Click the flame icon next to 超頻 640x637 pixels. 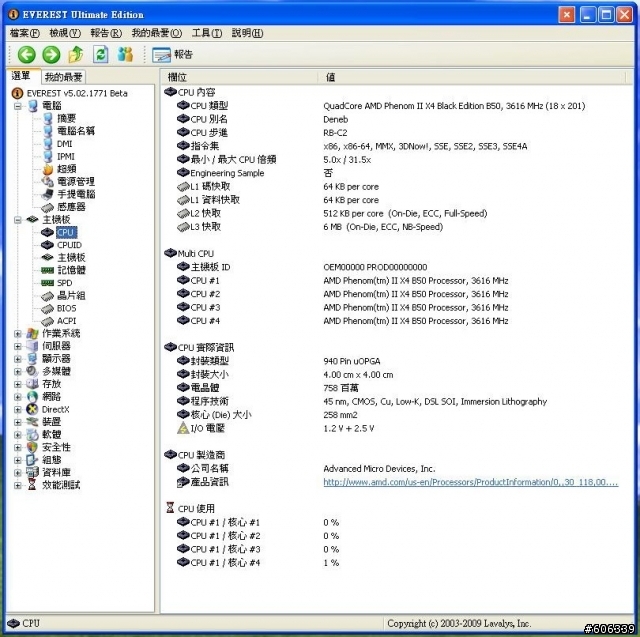click(48, 169)
